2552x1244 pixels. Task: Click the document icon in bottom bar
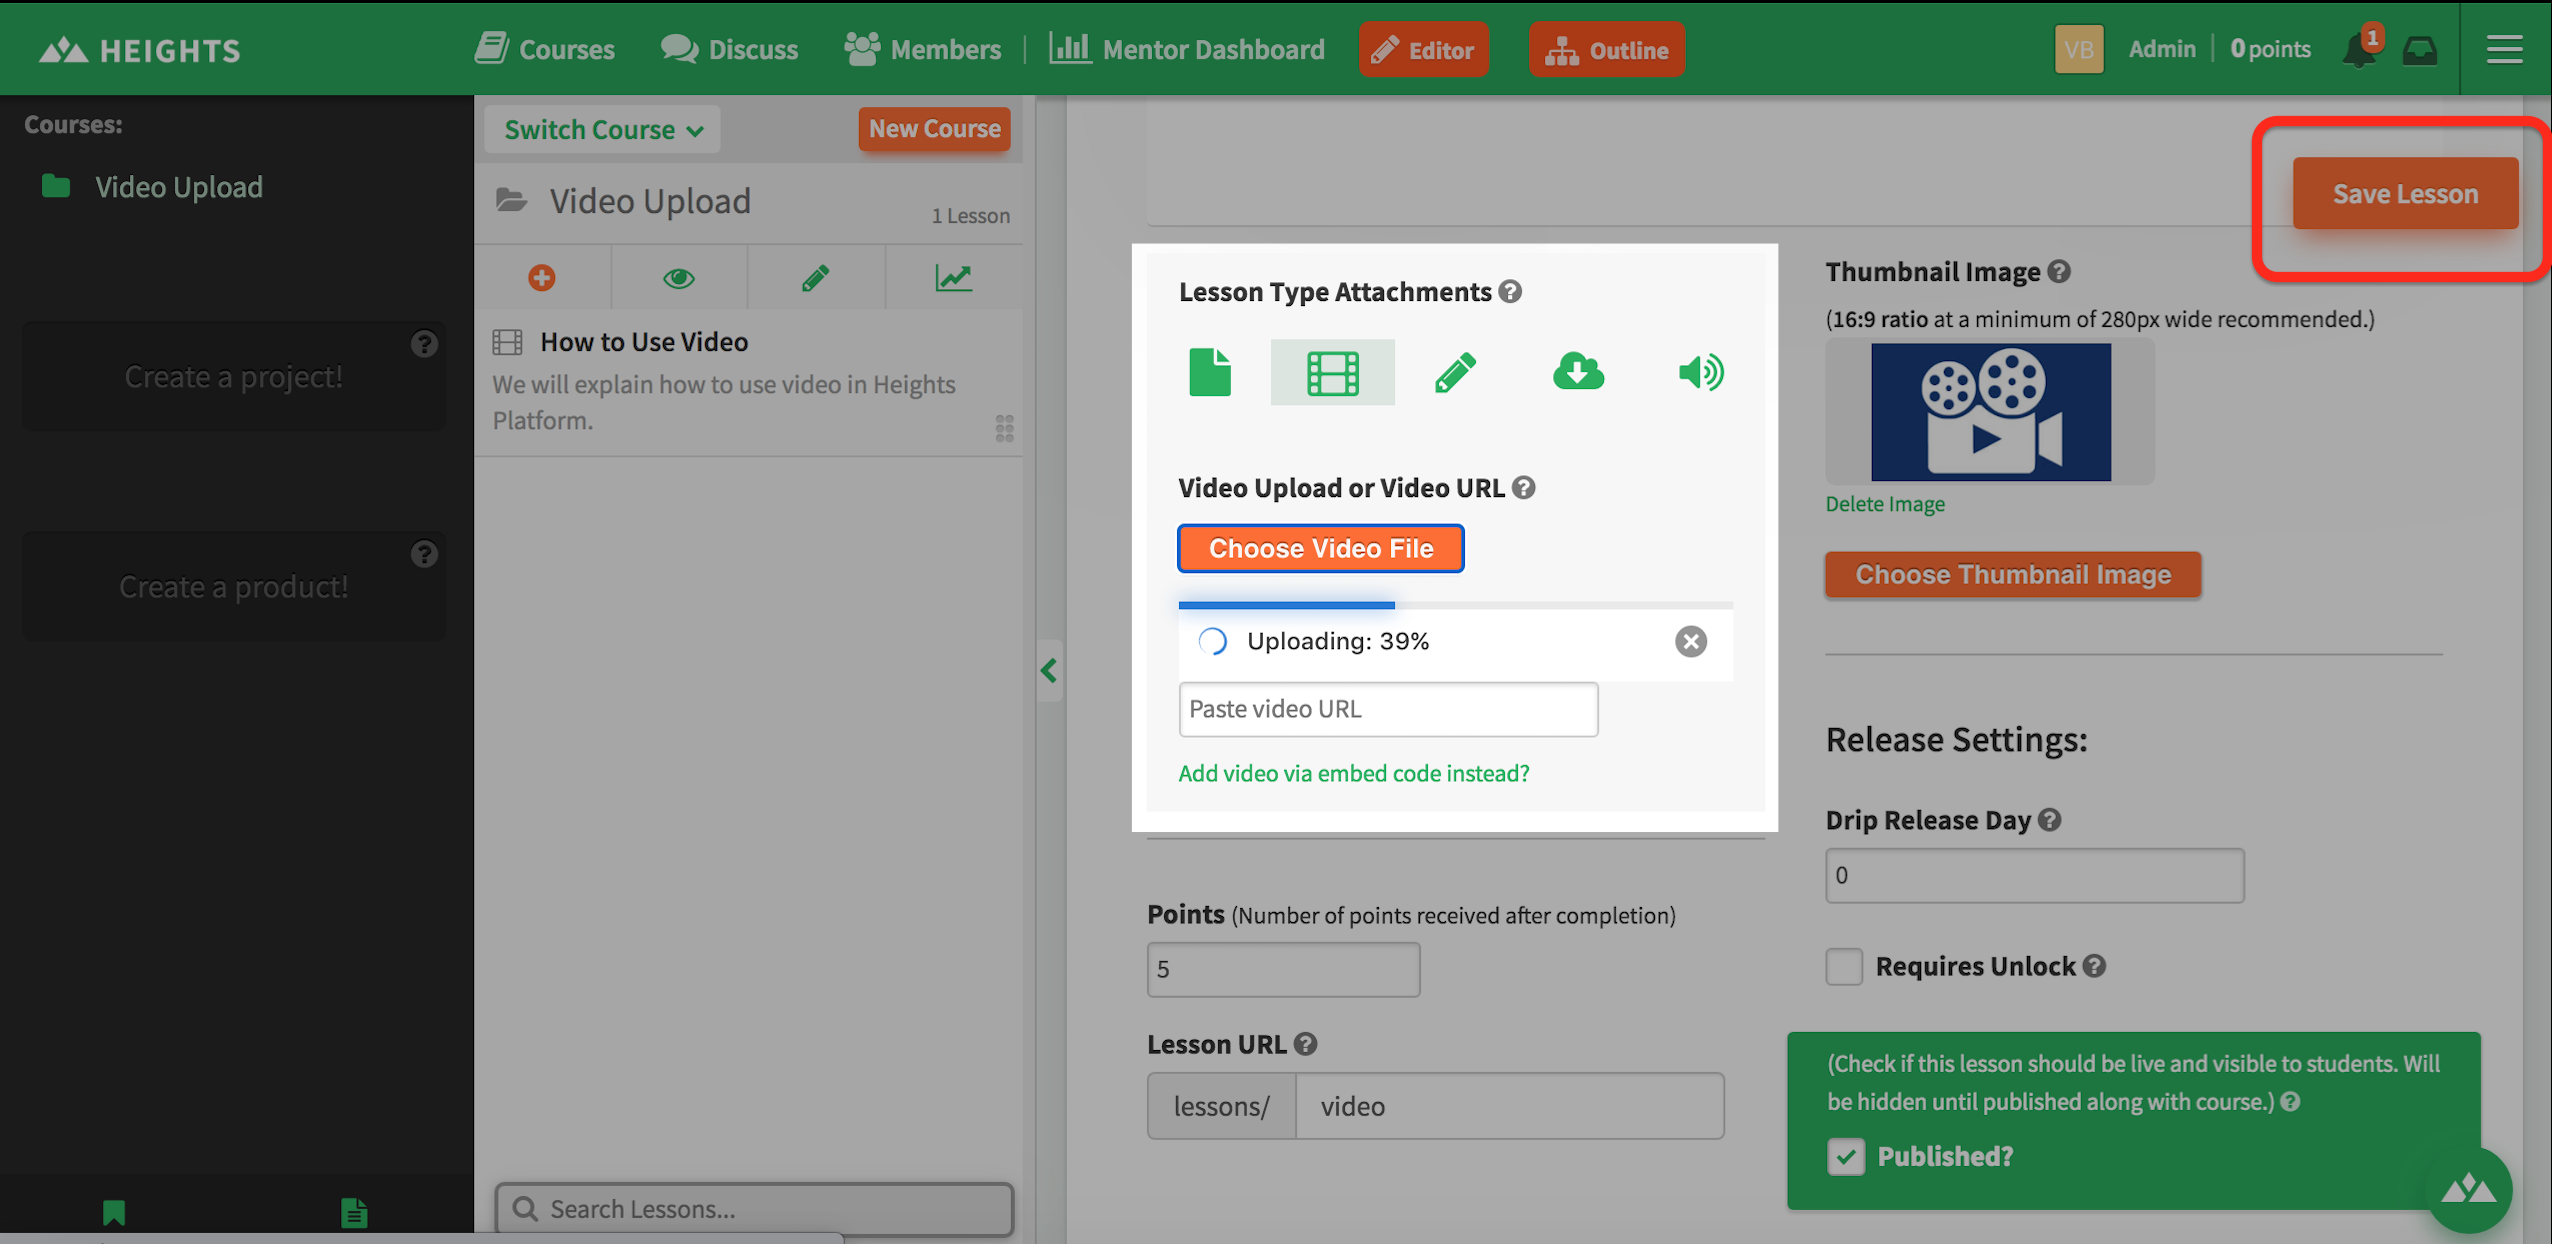click(x=354, y=1213)
